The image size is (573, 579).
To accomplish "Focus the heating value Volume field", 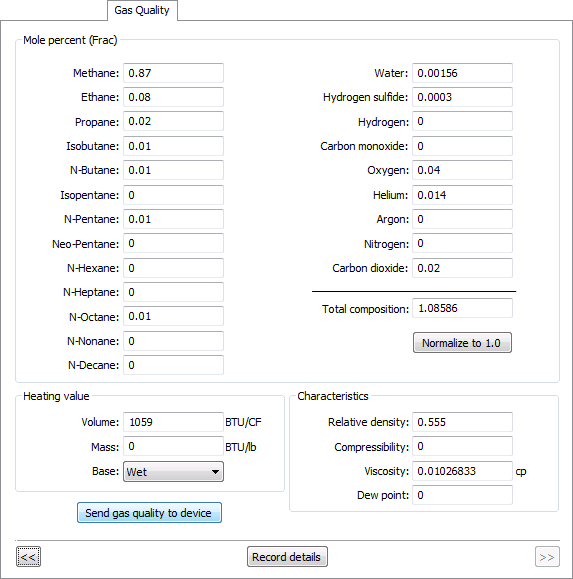I will pyautogui.click(x=173, y=422).
